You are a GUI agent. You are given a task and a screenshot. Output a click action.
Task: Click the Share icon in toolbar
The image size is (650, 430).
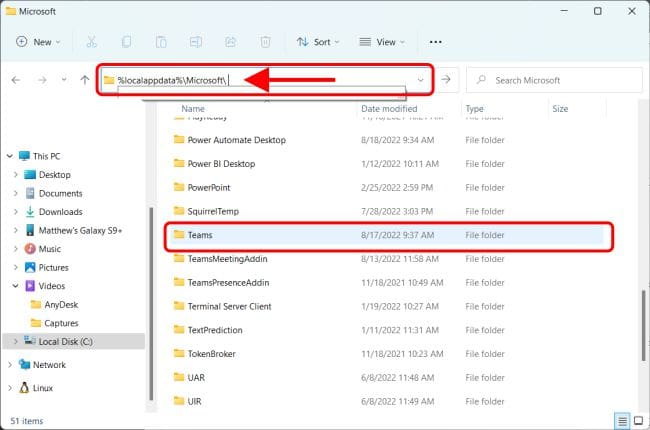pos(230,42)
